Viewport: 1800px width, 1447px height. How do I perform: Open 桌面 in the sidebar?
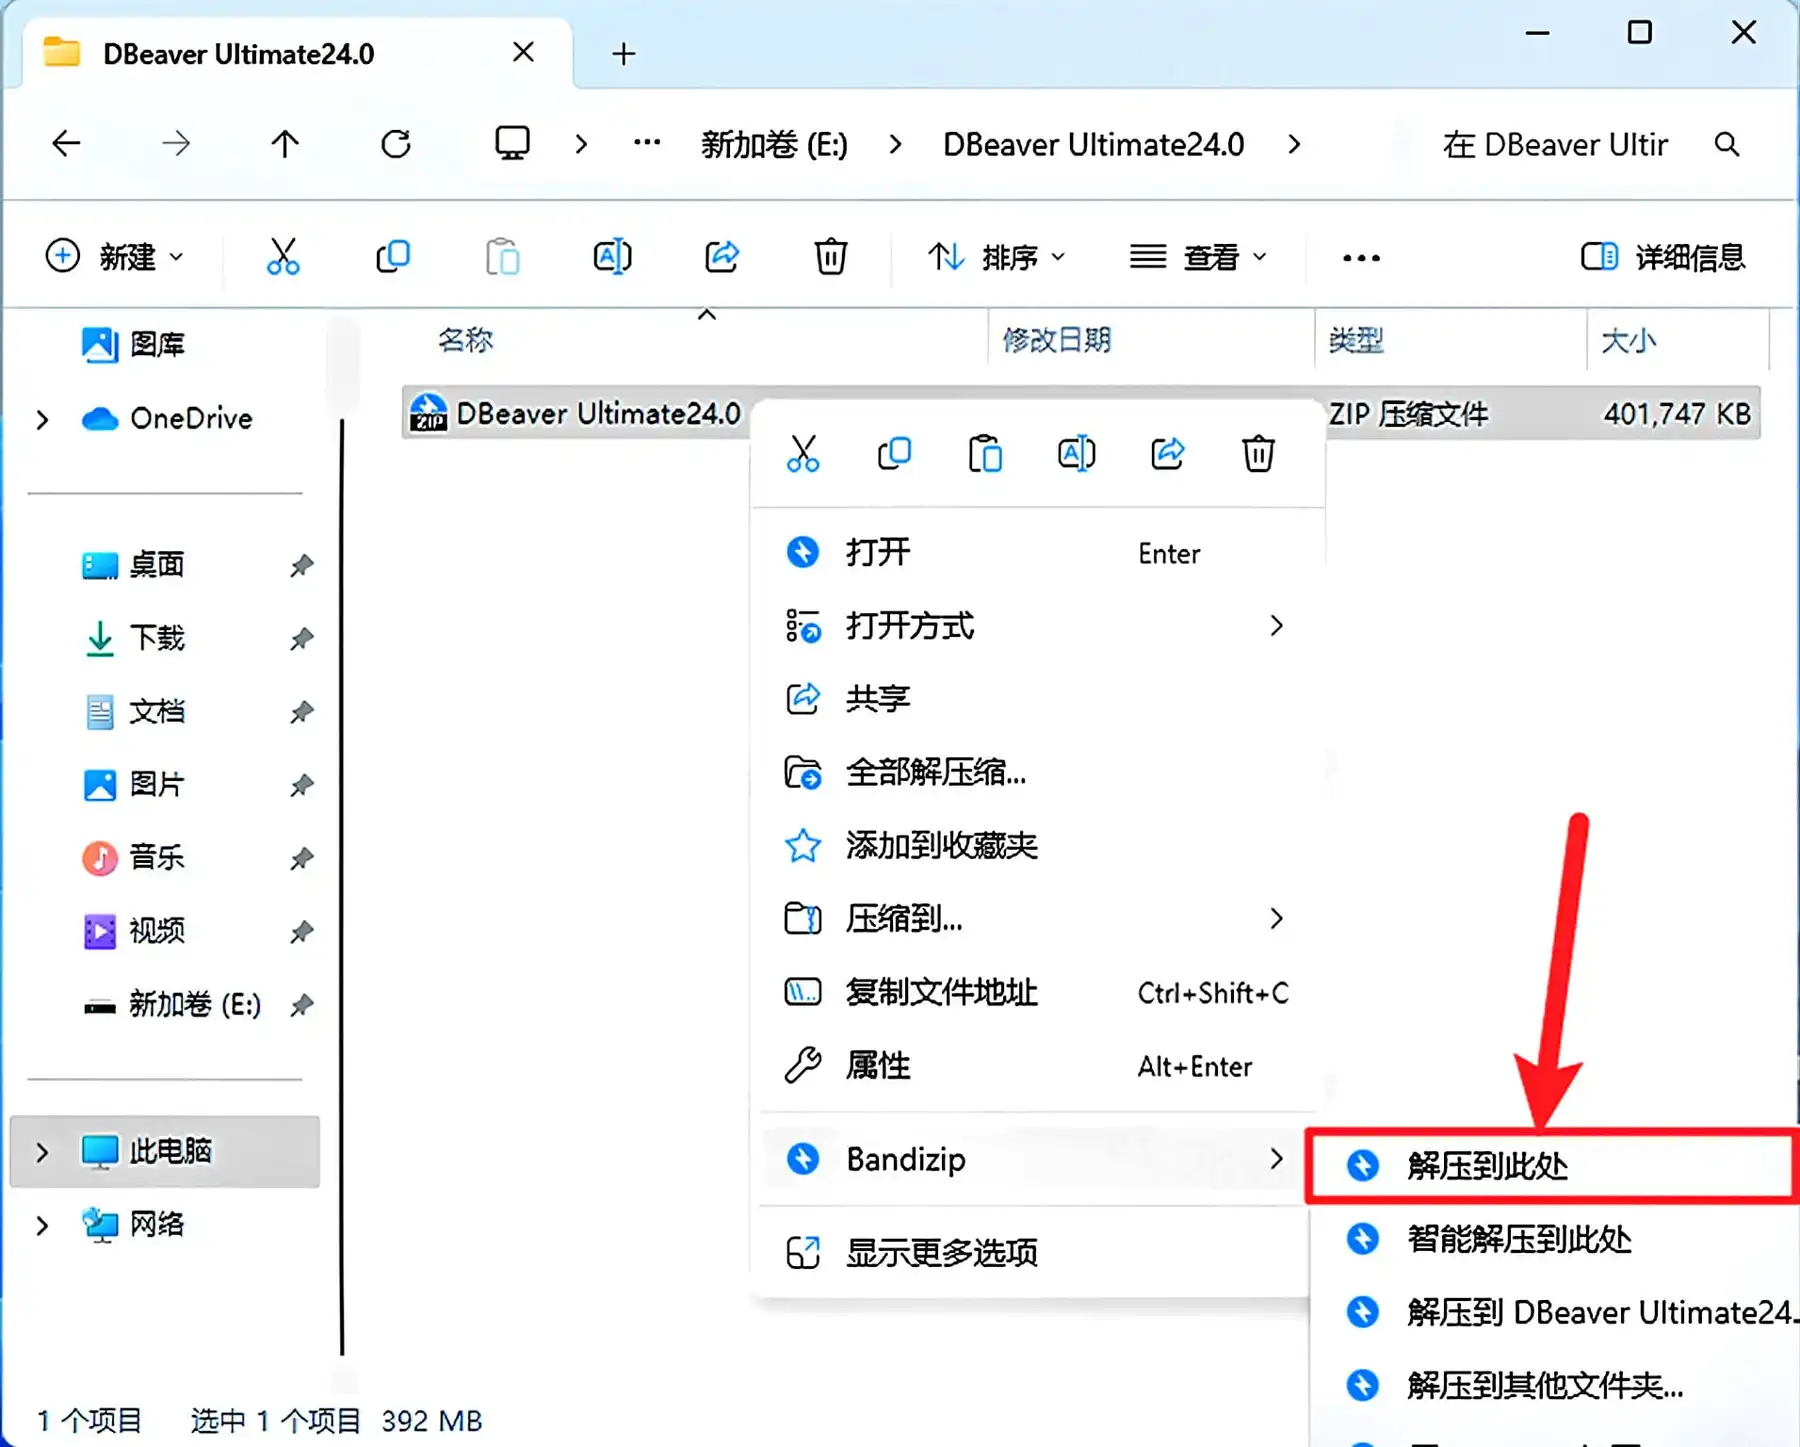(157, 565)
